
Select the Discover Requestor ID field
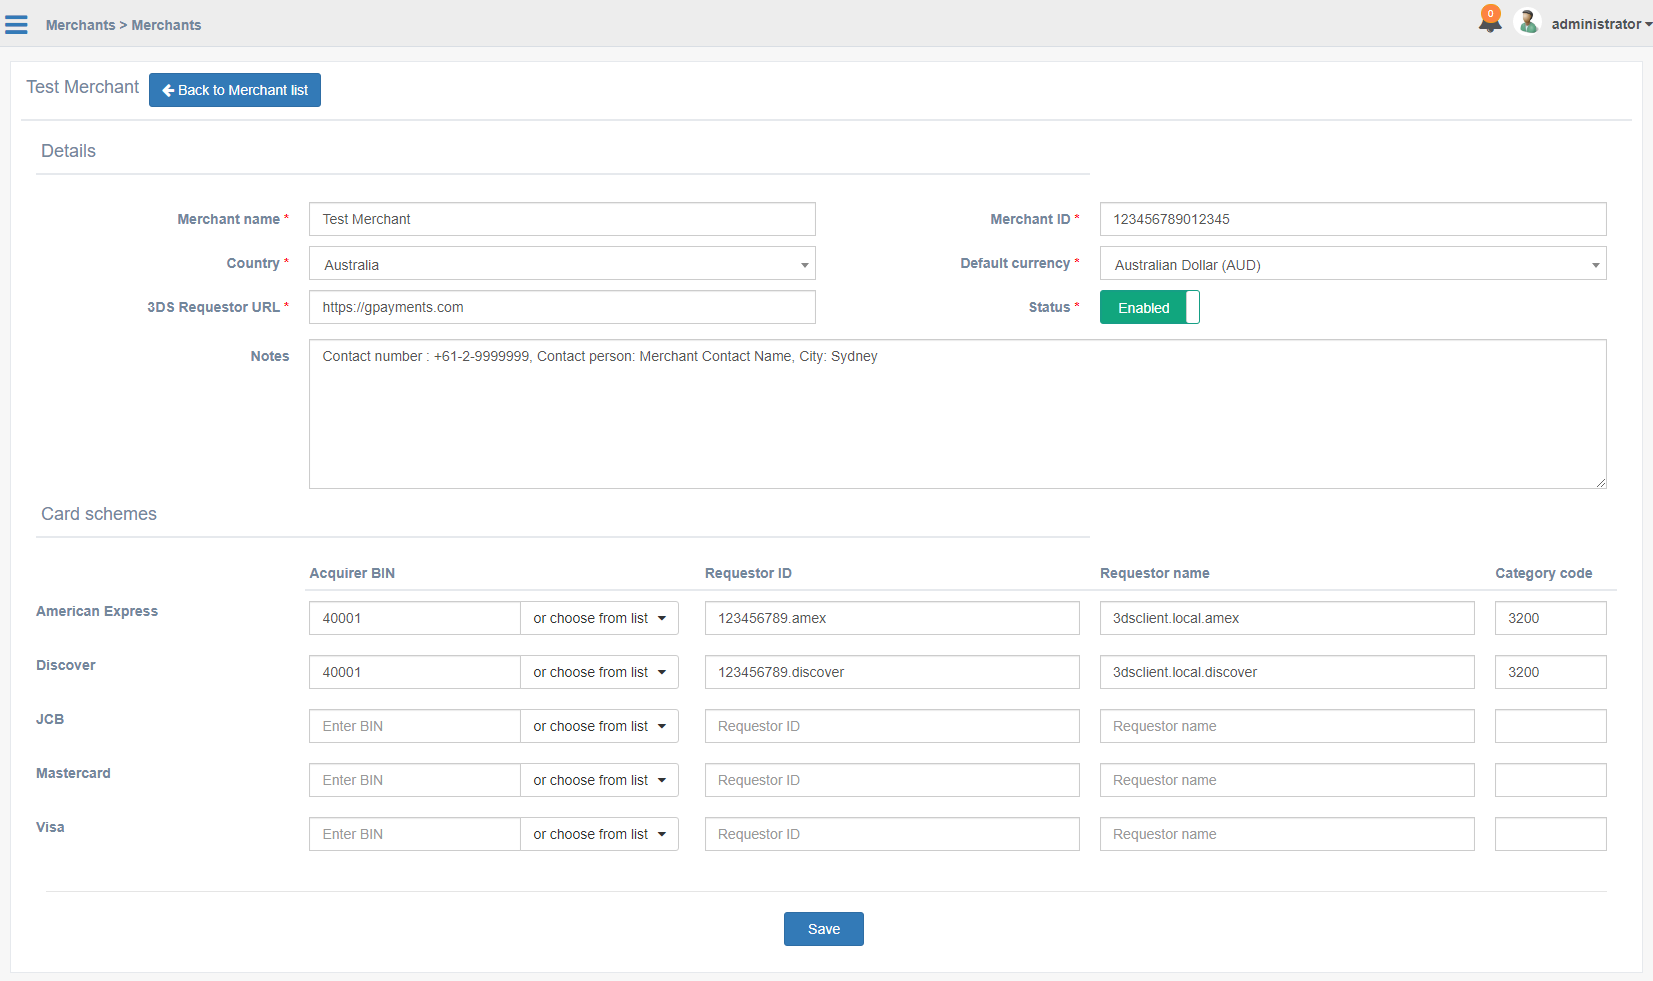point(891,673)
